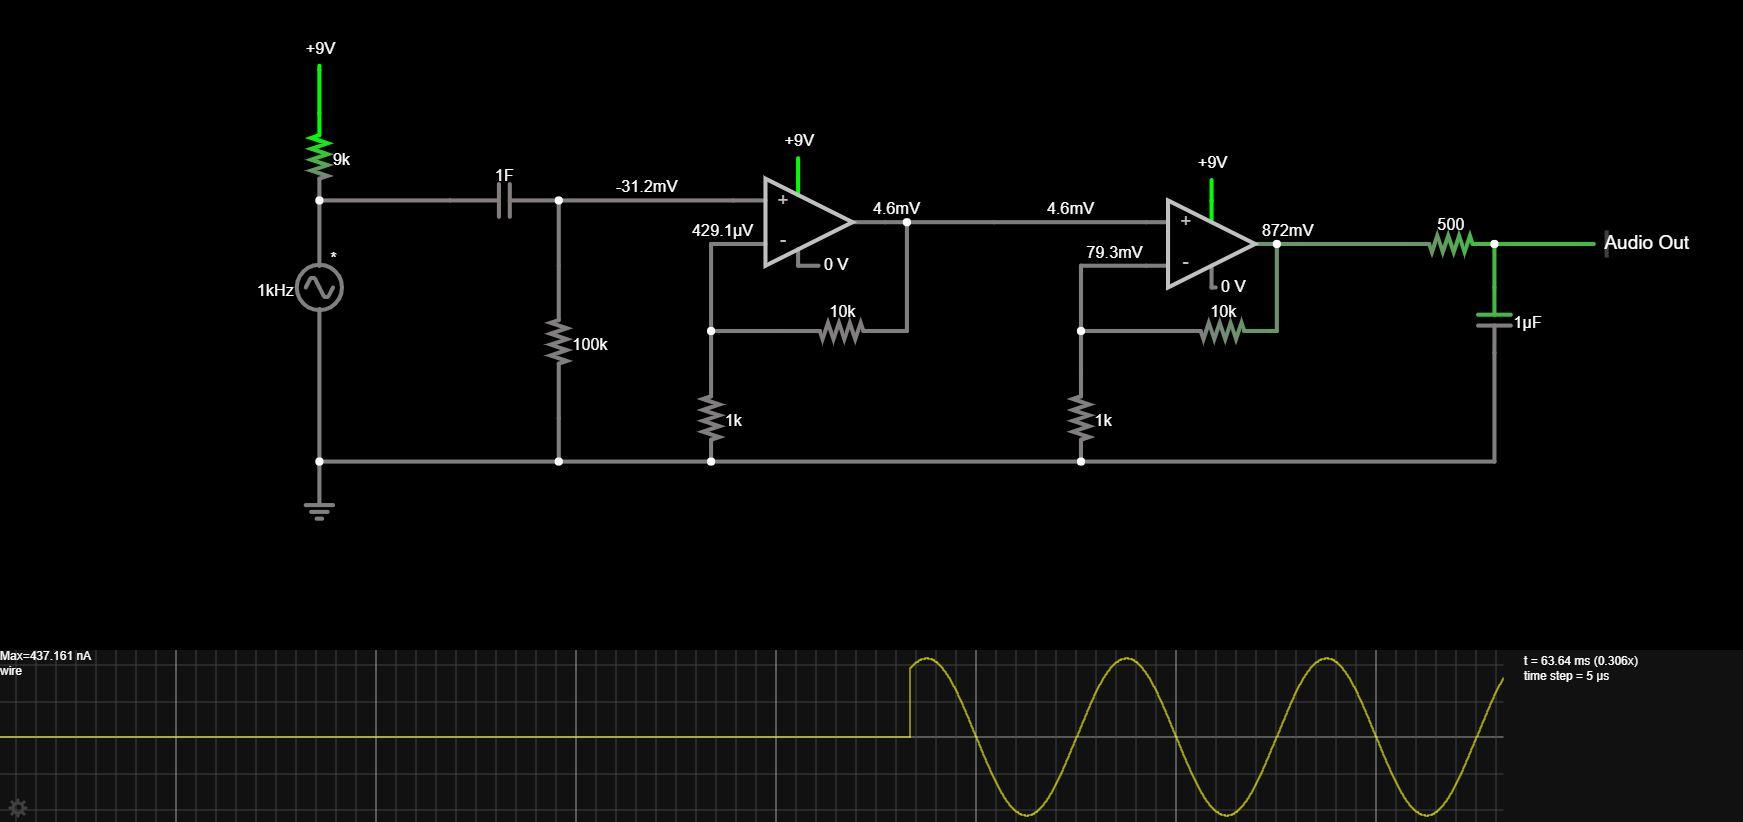The width and height of the screenshot is (1743, 822).
Task: Click the Max=437.161 nA scope readout
Action: tap(46, 656)
